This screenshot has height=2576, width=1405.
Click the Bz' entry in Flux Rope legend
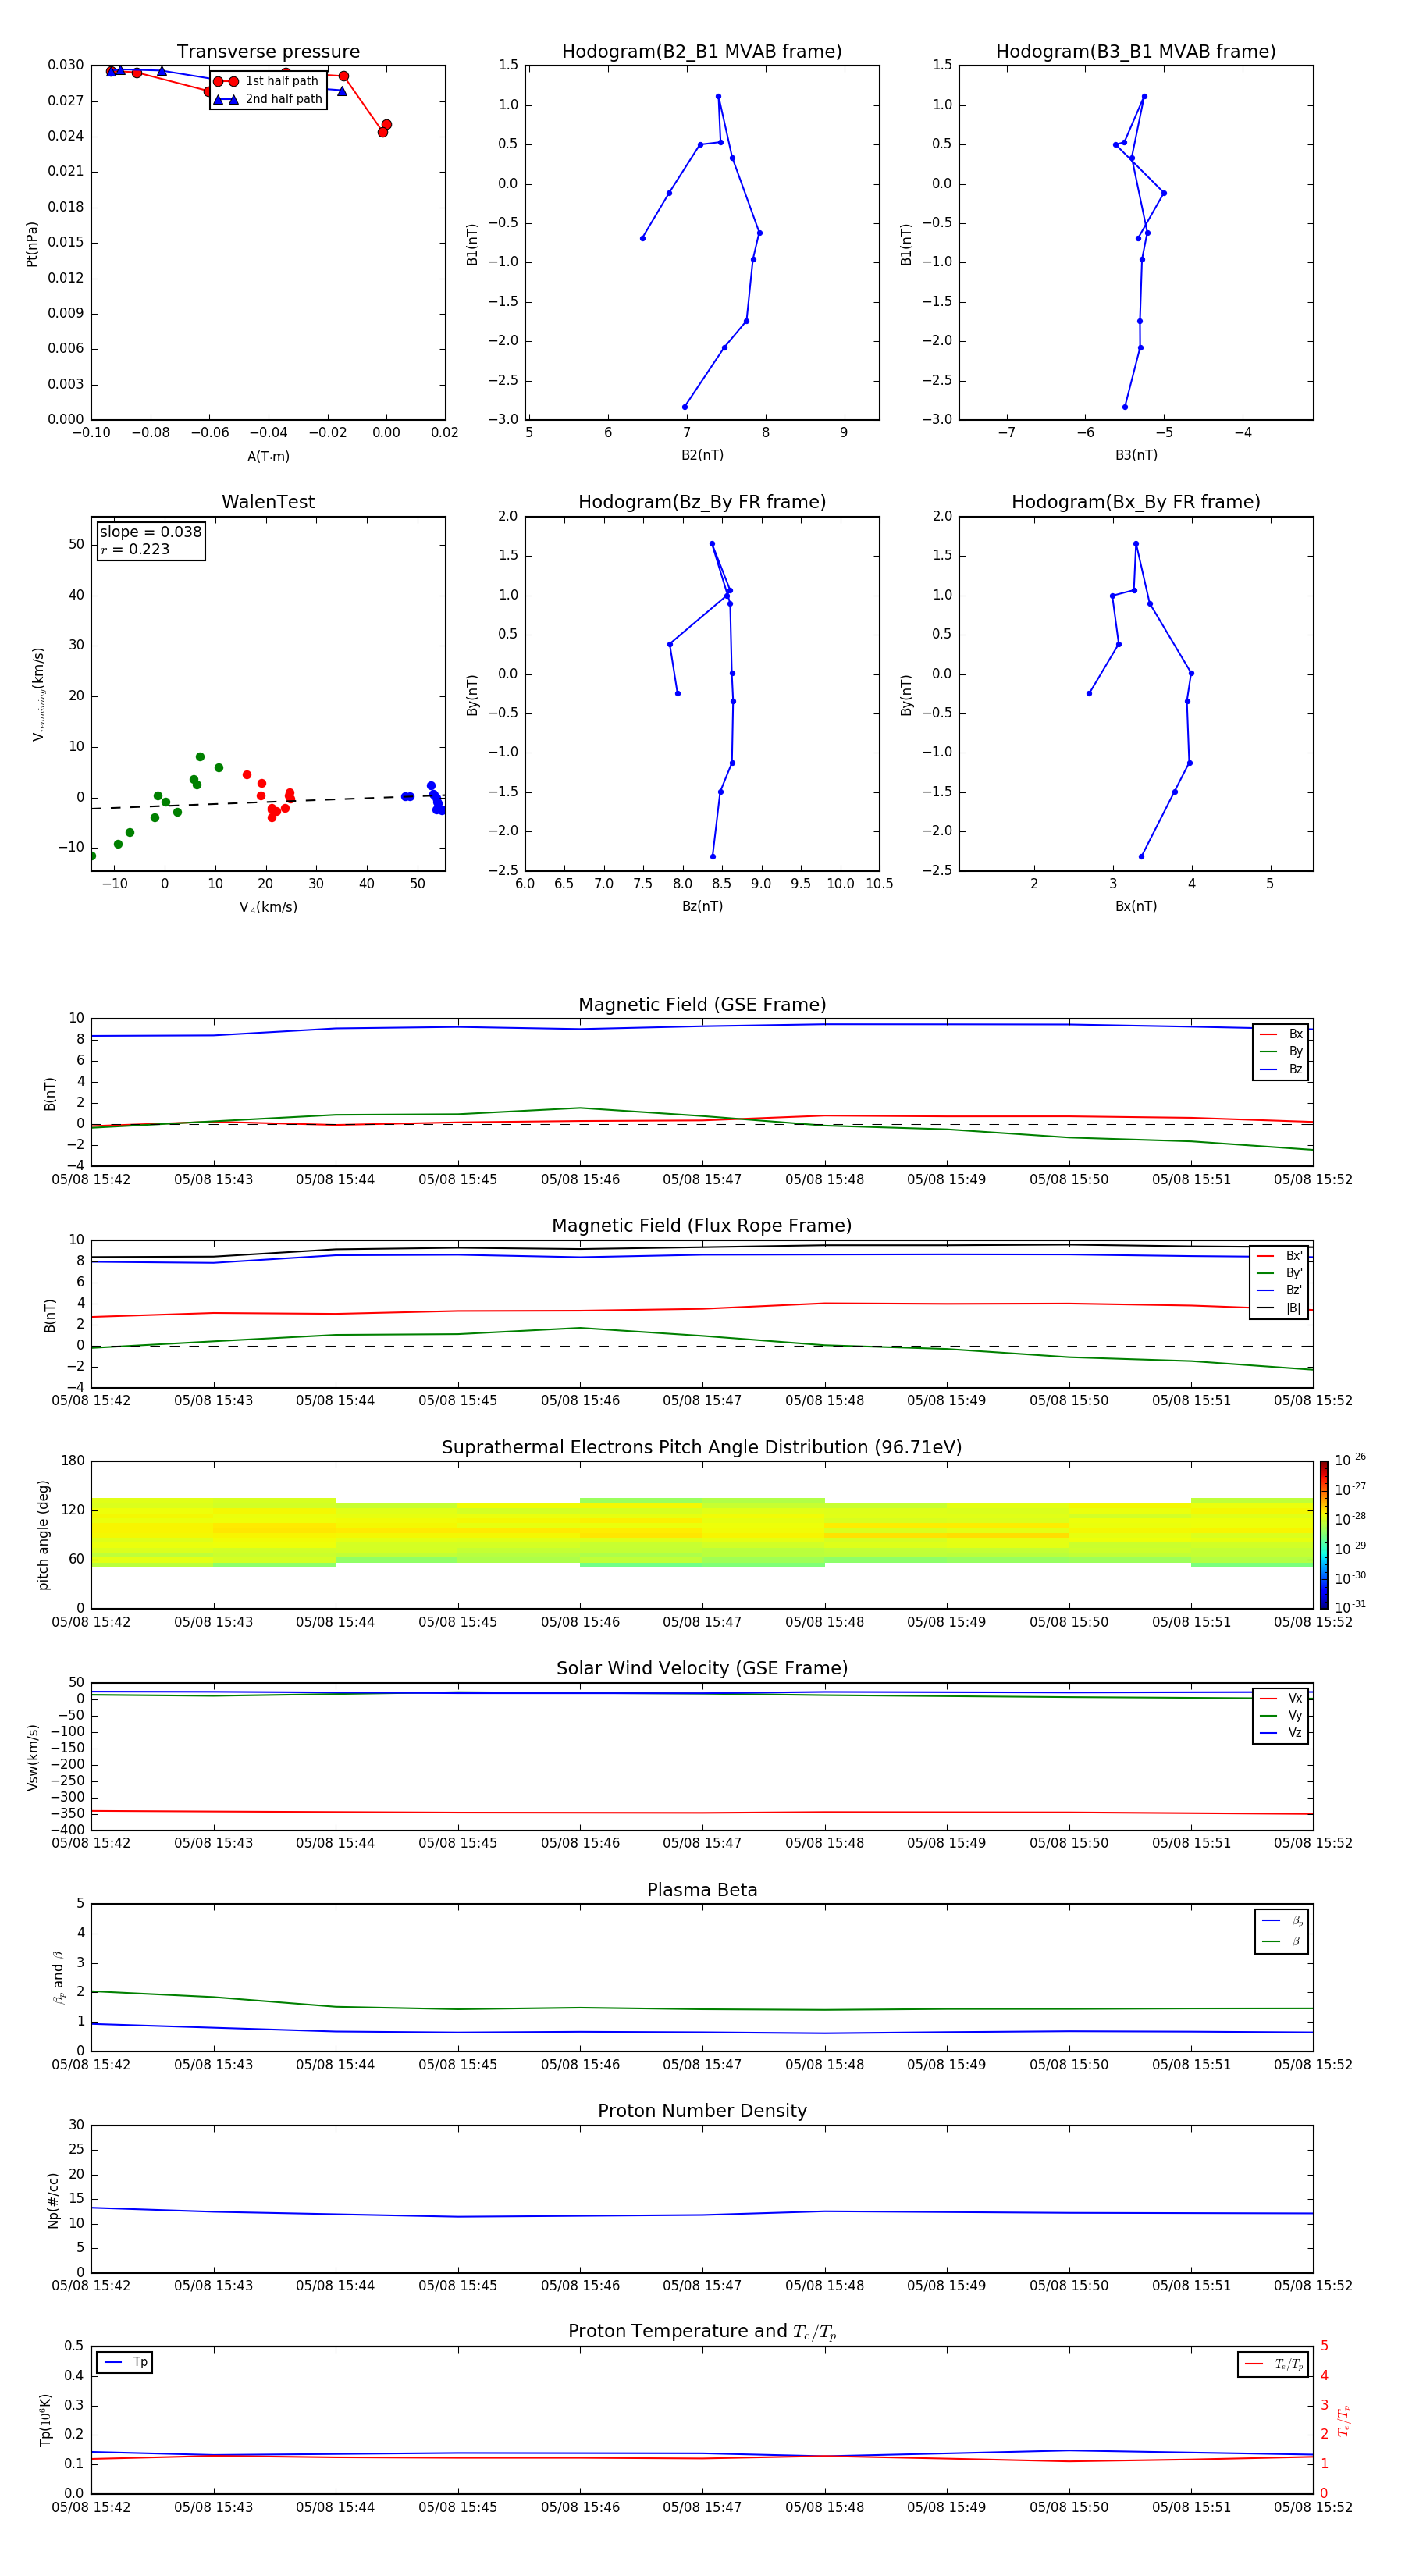[1279, 1290]
